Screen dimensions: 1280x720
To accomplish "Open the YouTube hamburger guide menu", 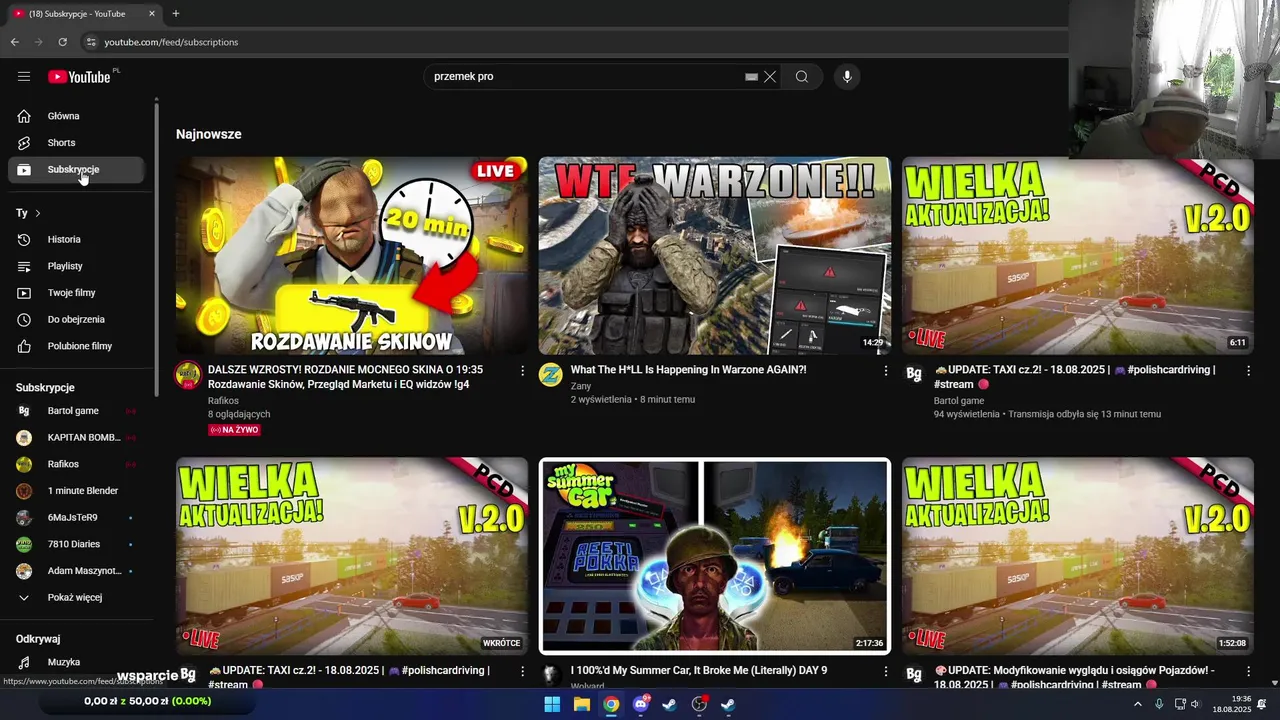I will pyautogui.click(x=24, y=76).
